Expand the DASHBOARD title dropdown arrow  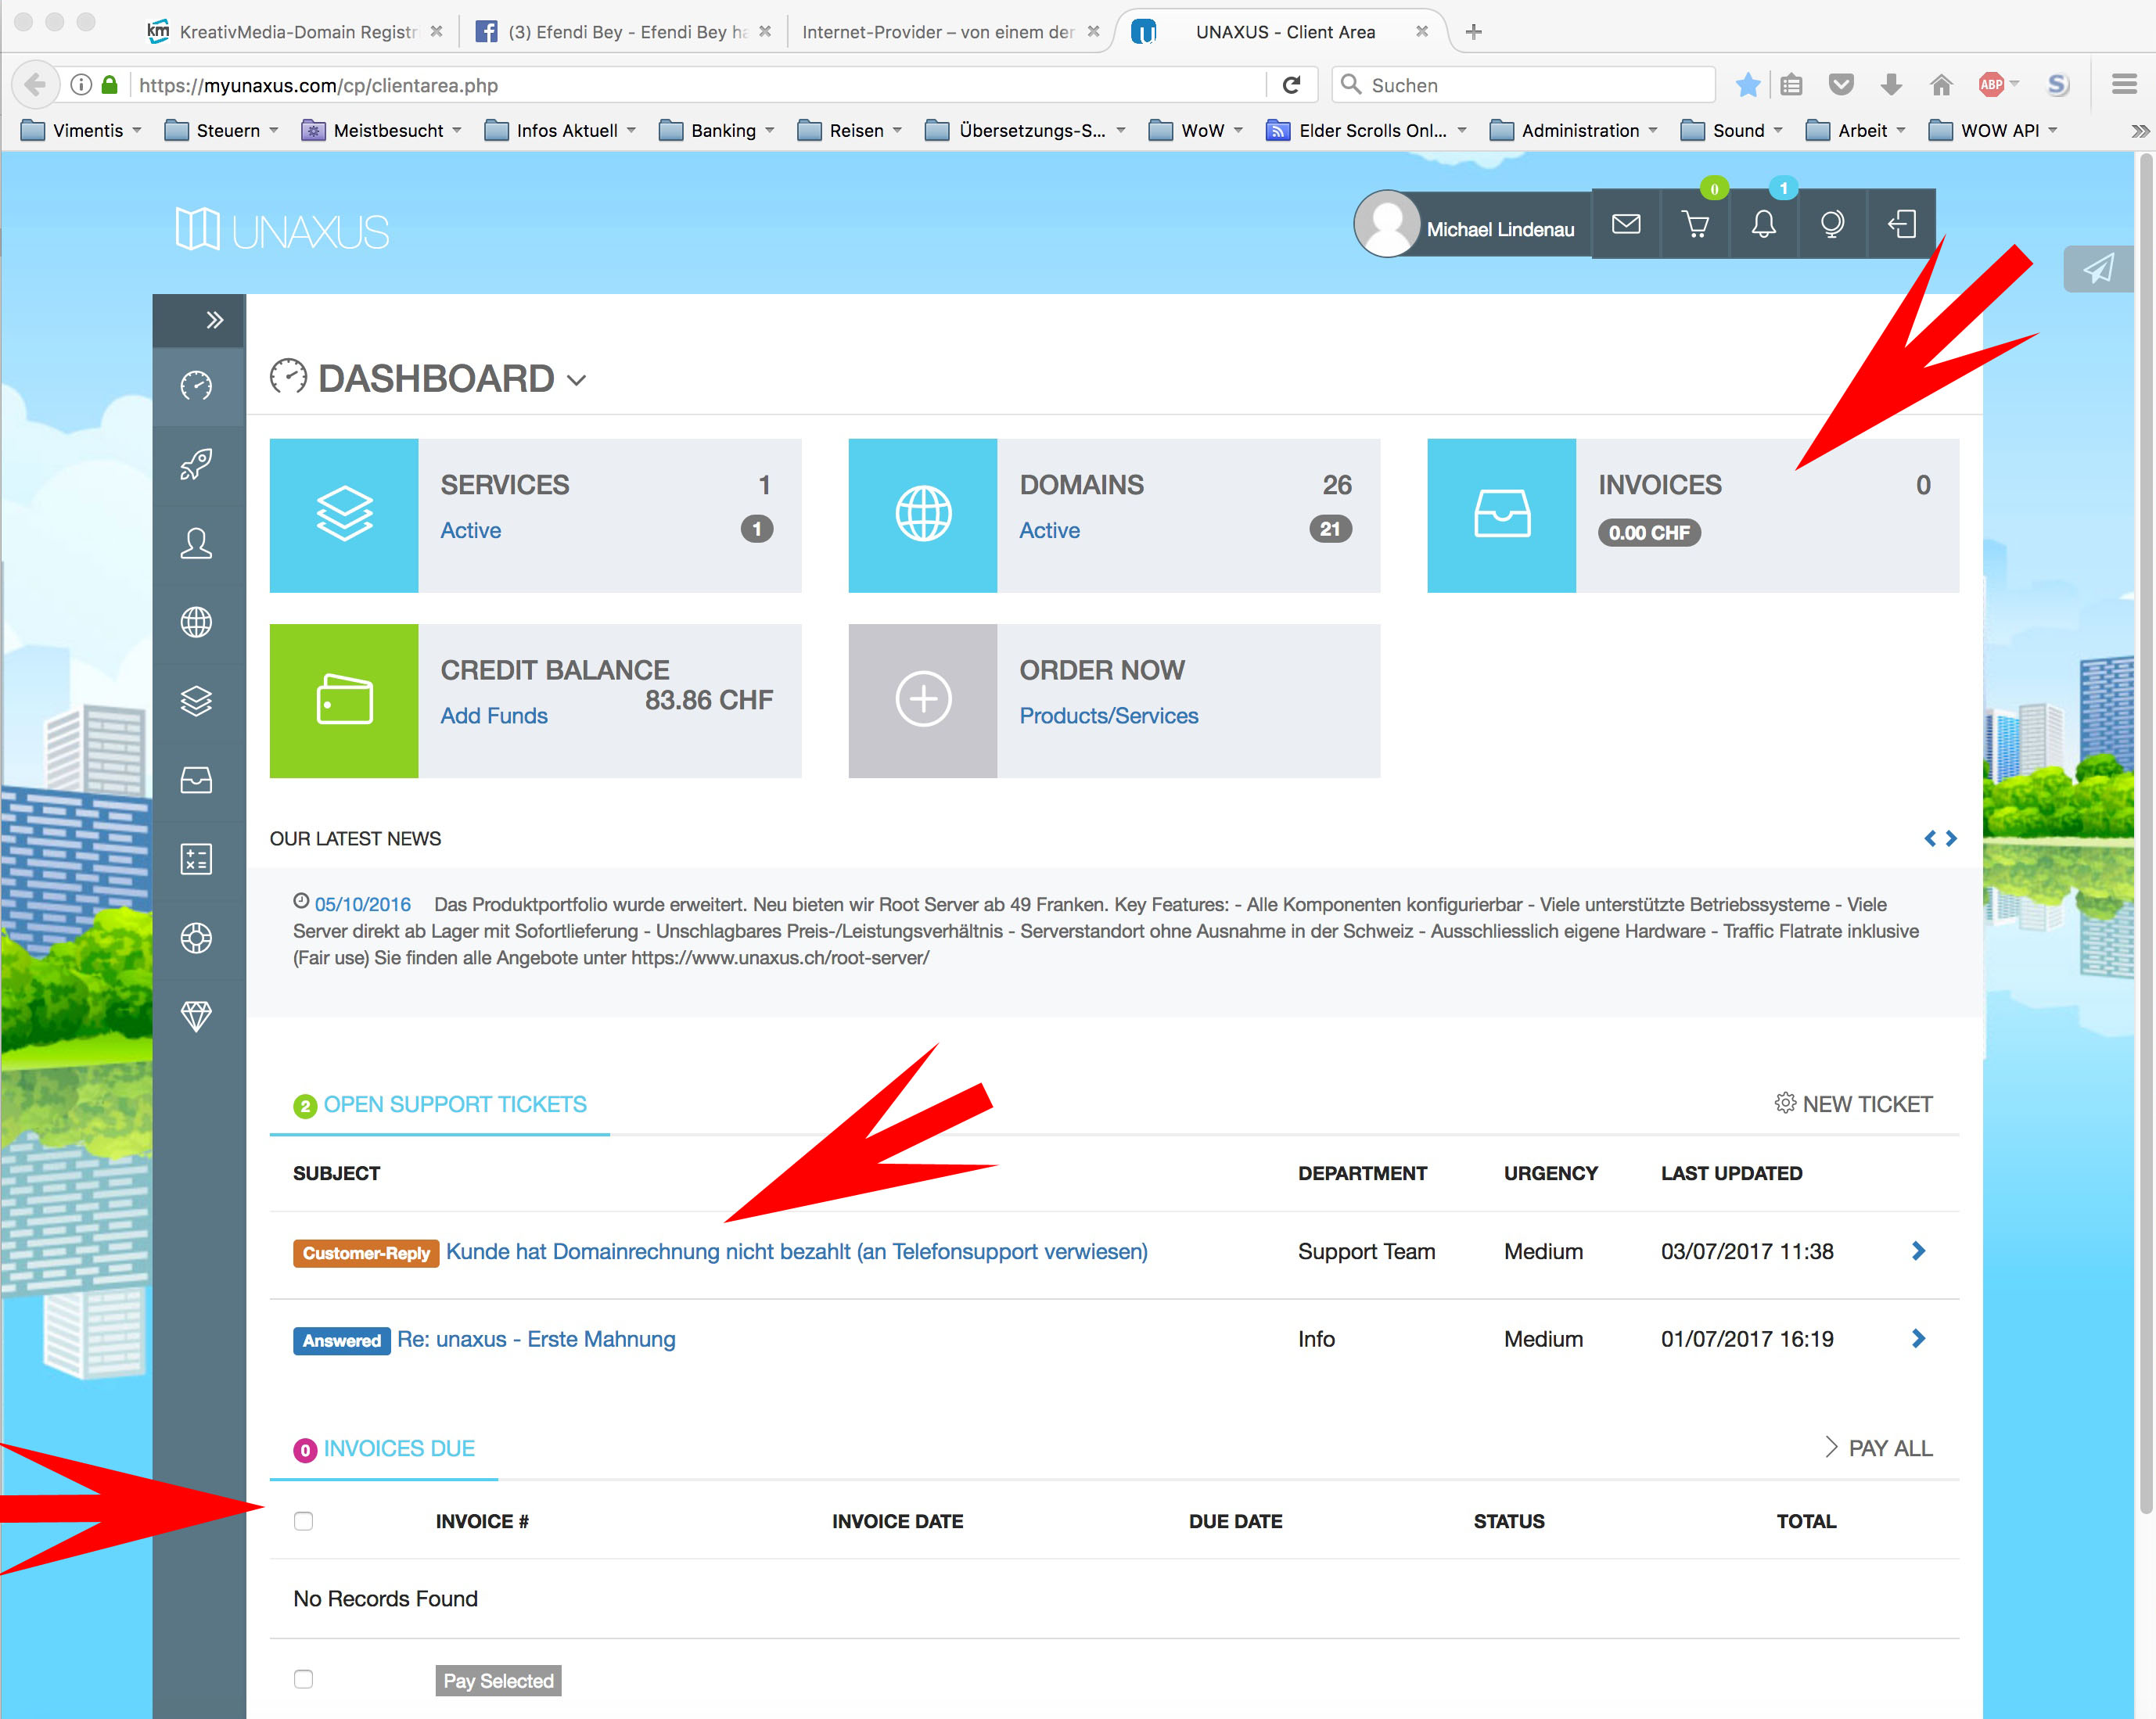[577, 381]
